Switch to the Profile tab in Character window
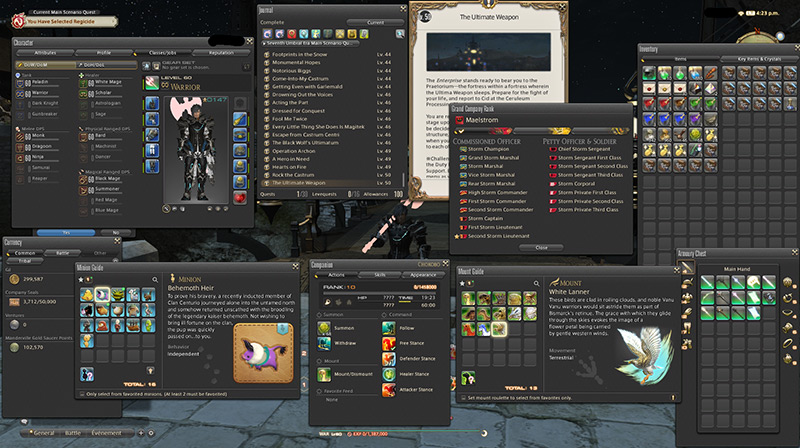Screen dimensions: 800x448 point(104,53)
